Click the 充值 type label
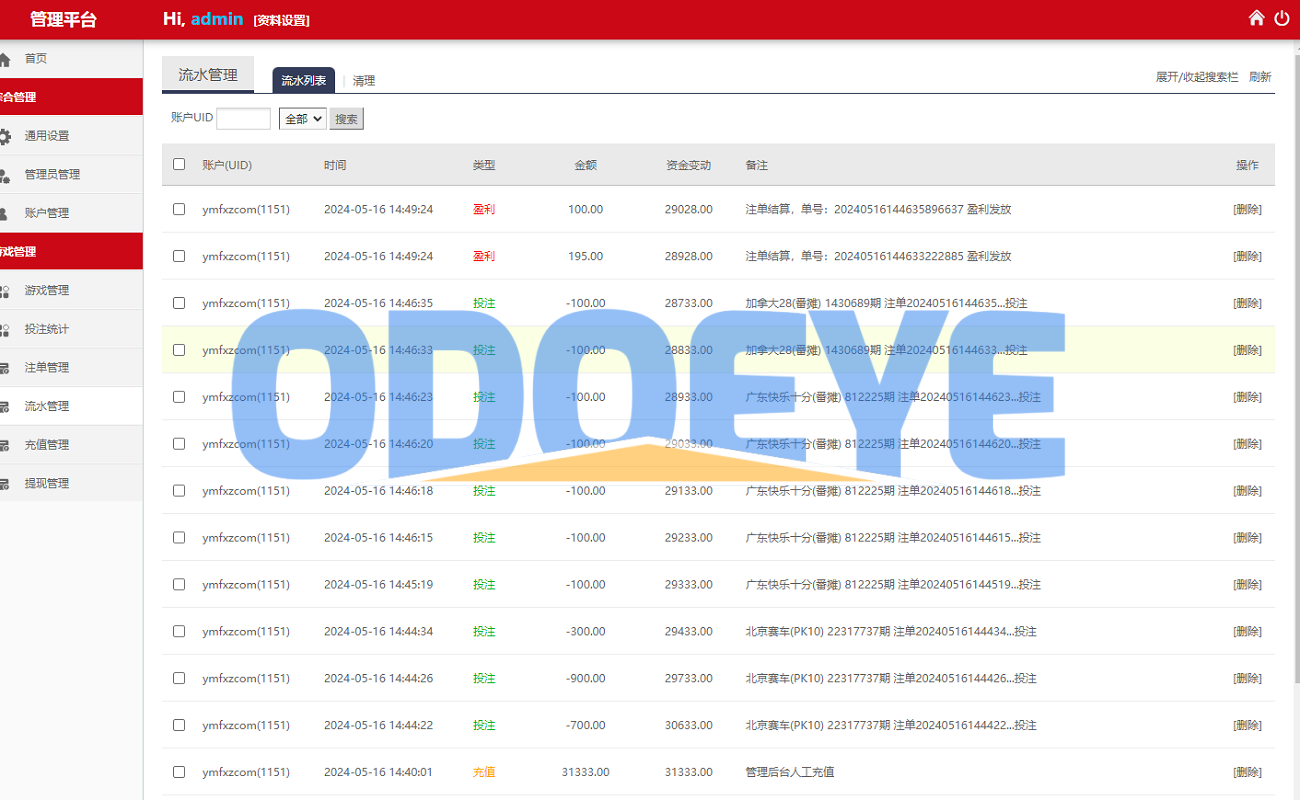Viewport: 1300px width, 800px height. tap(484, 773)
